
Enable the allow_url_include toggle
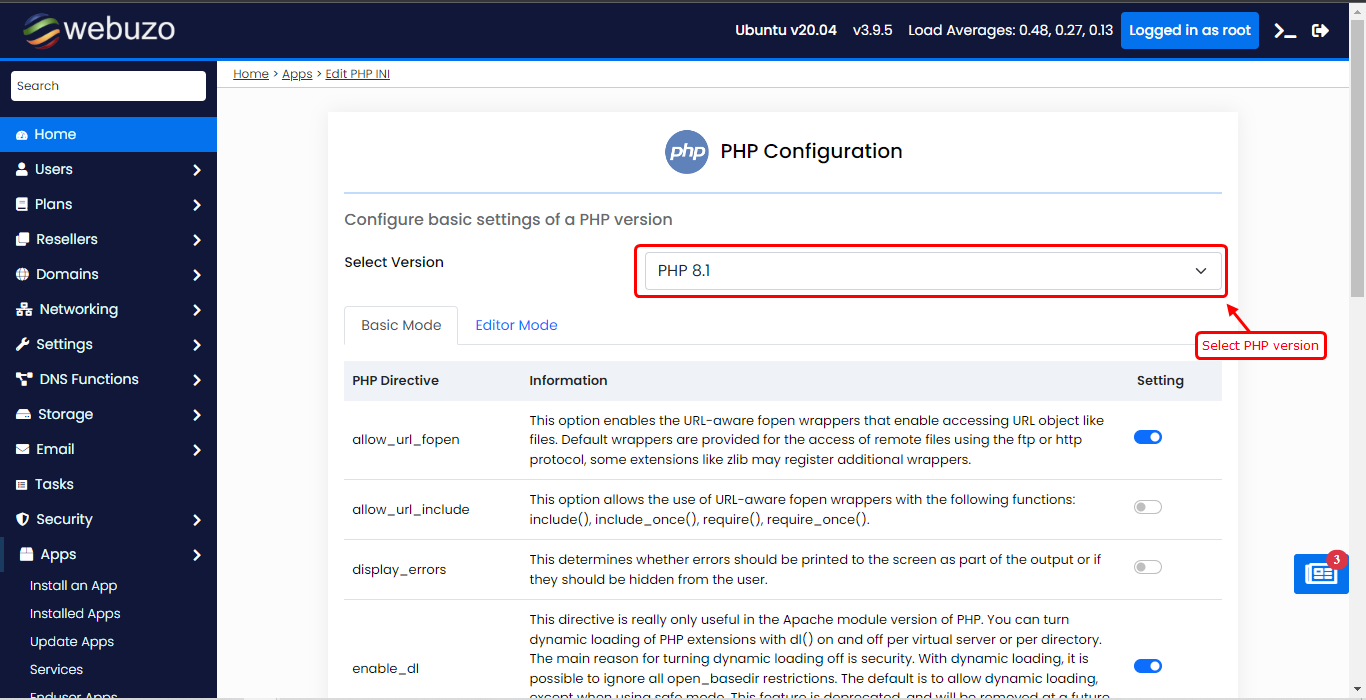(1147, 507)
